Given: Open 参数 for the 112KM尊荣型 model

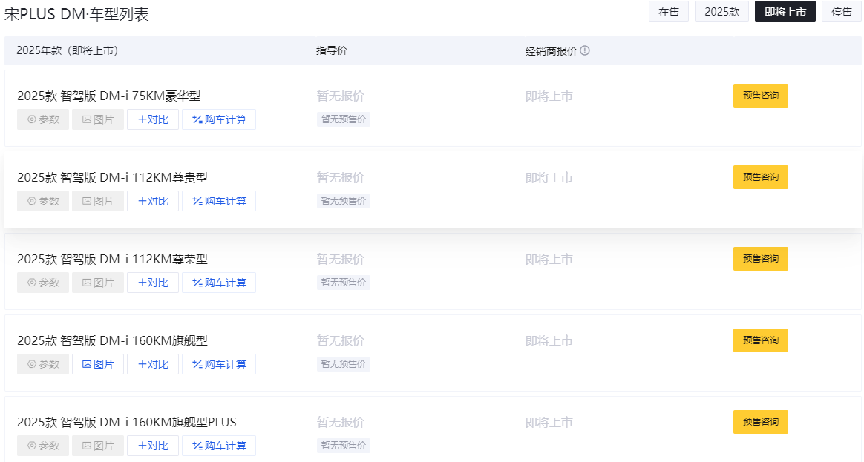Looking at the screenshot, I should coord(43,283).
